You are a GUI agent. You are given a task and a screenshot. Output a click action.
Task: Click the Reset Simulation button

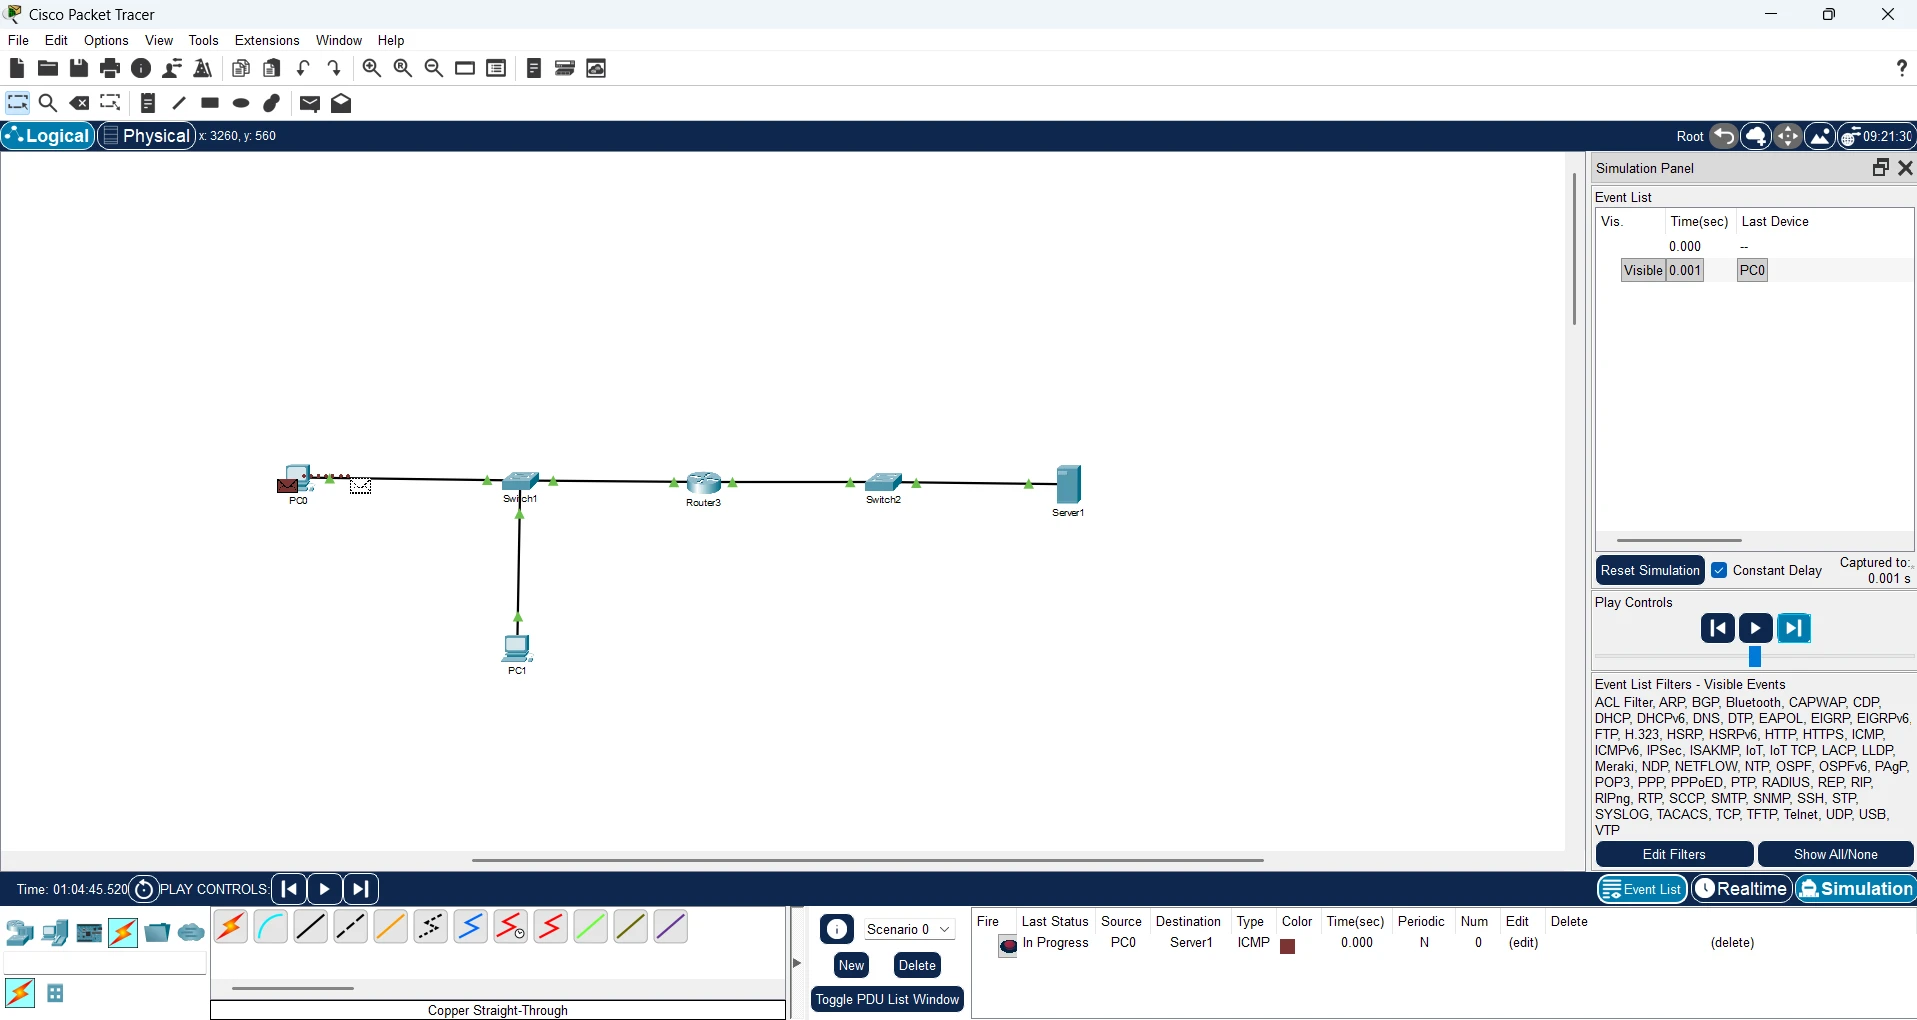click(1650, 570)
